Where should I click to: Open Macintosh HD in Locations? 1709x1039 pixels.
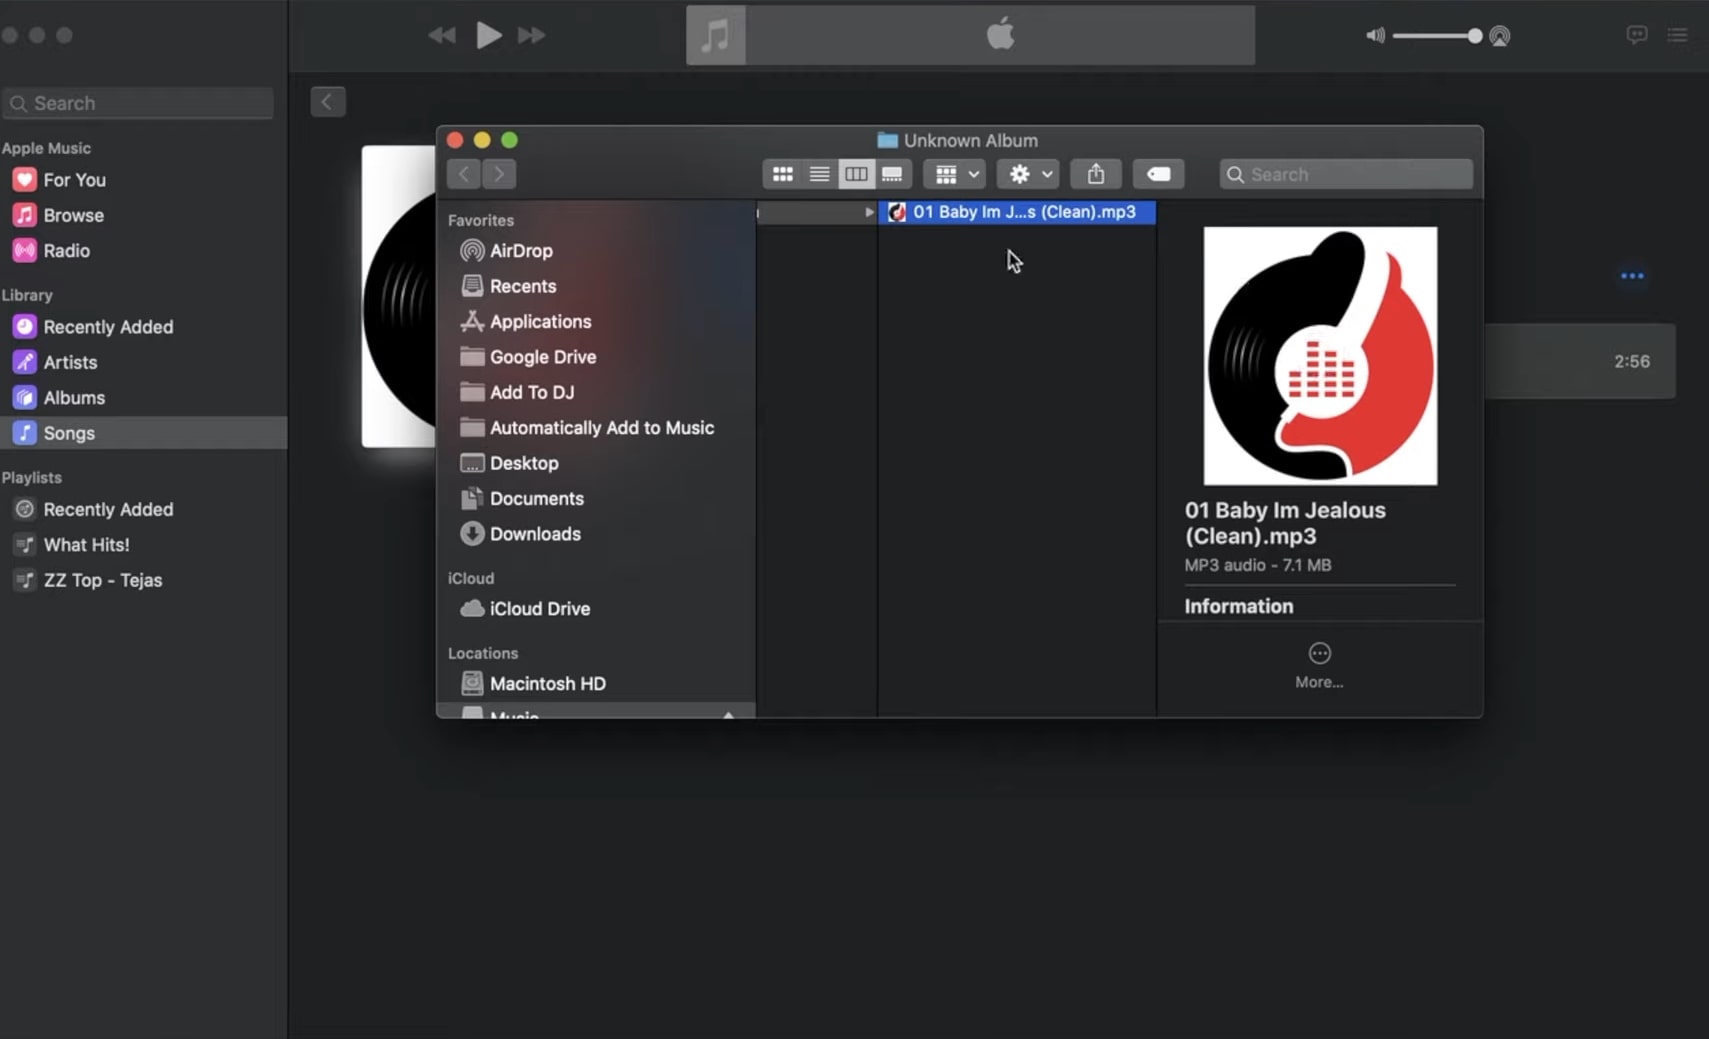pyautogui.click(x=533, y=684)
